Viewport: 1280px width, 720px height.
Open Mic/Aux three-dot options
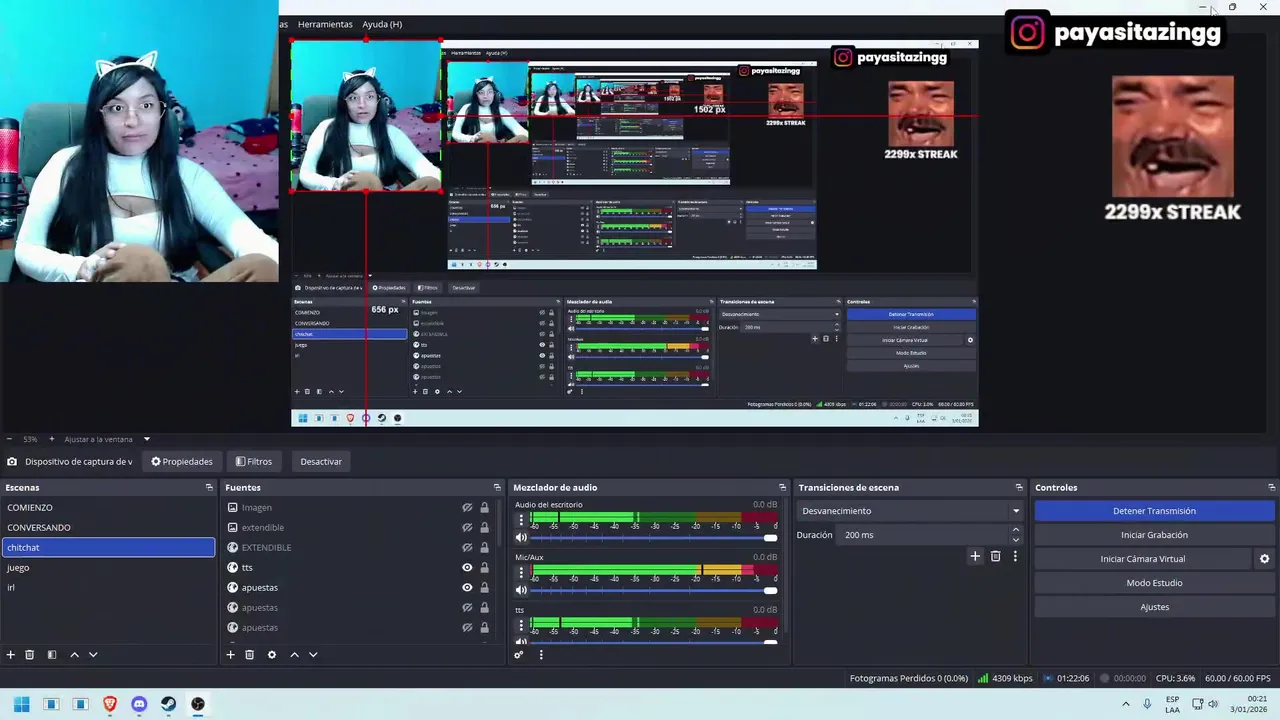521,573
